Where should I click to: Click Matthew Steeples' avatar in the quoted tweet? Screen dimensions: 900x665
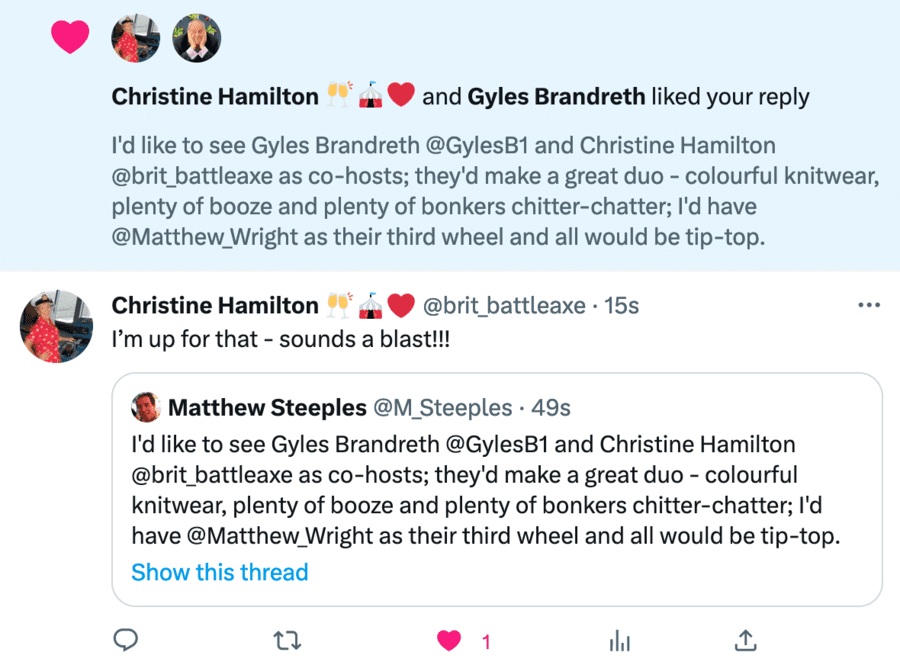146,408
